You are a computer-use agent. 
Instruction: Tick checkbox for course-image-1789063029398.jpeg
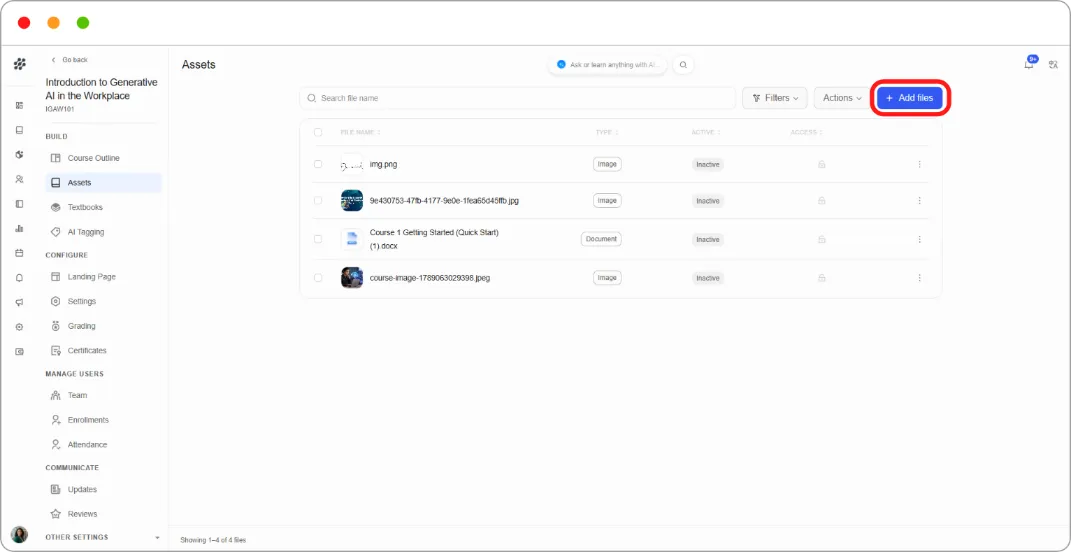click(x=318, y=278)
